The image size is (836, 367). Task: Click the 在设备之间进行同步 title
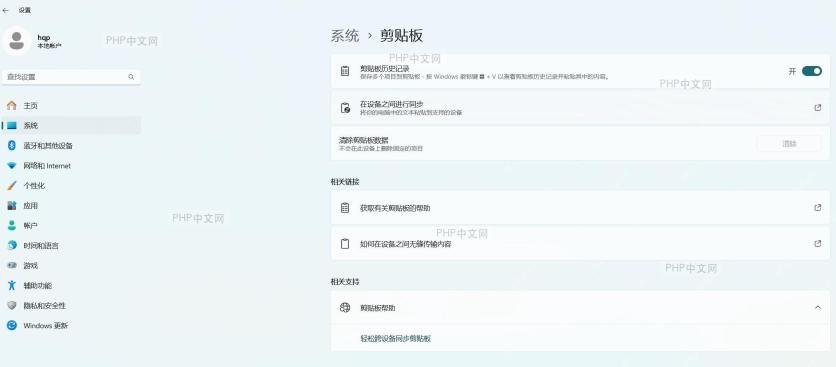tap(391, 104)
